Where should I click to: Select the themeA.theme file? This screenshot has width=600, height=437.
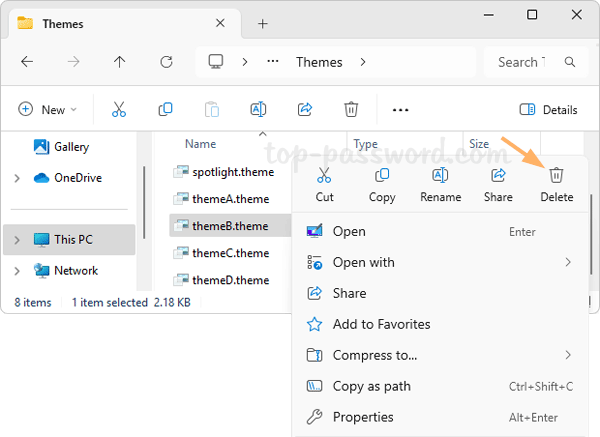point(230,199)
